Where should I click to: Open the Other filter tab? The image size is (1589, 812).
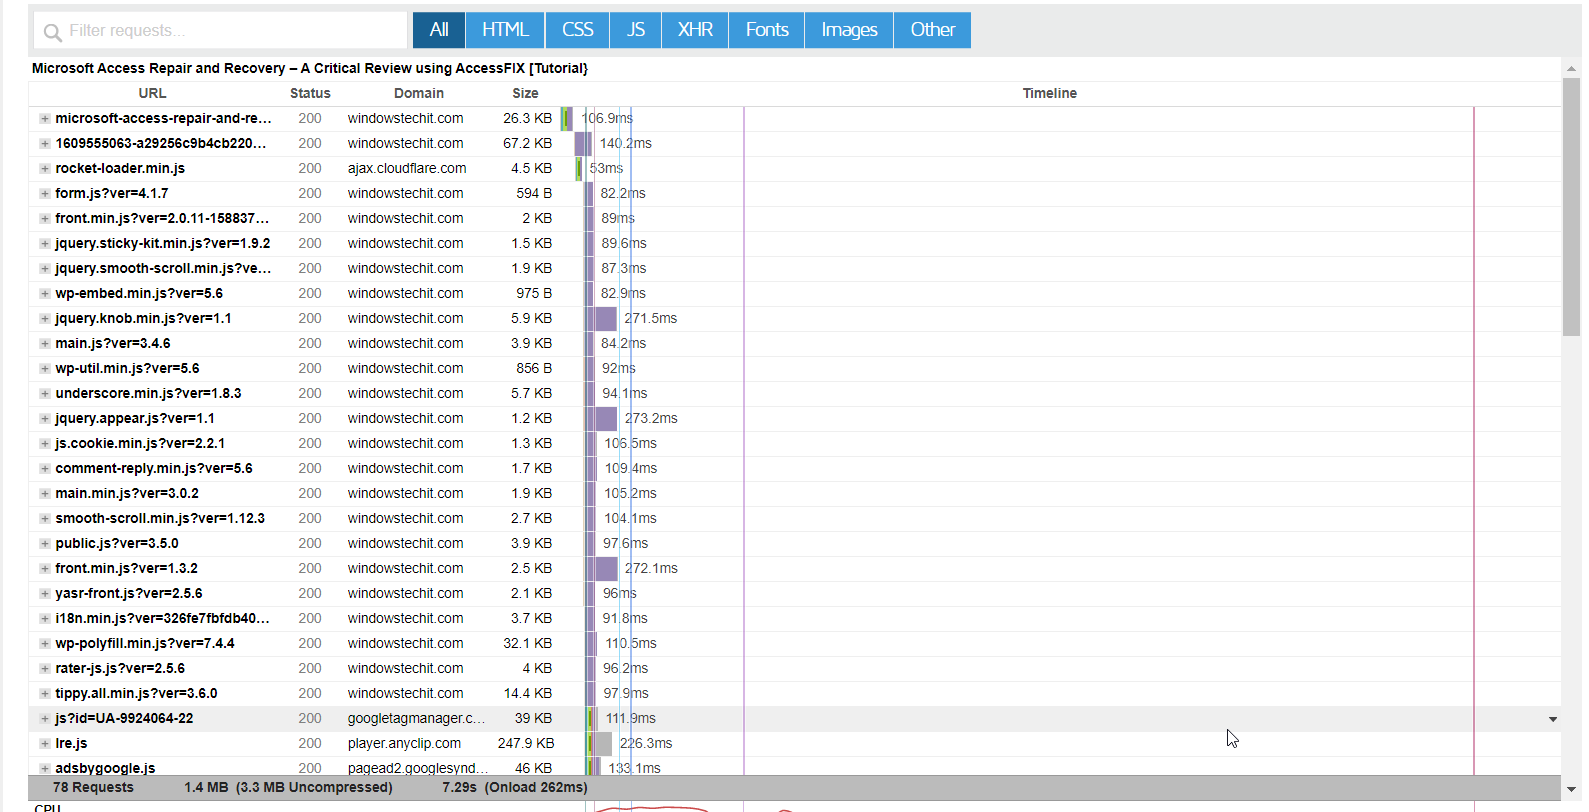(932, 30)
